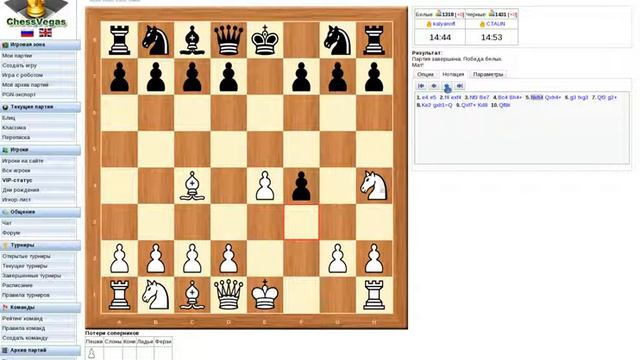Image resolution: width=640 pixels, height=360 pixels.
Task: Open the Форум link
Action: pyautogui.click(x=11, y=233)
